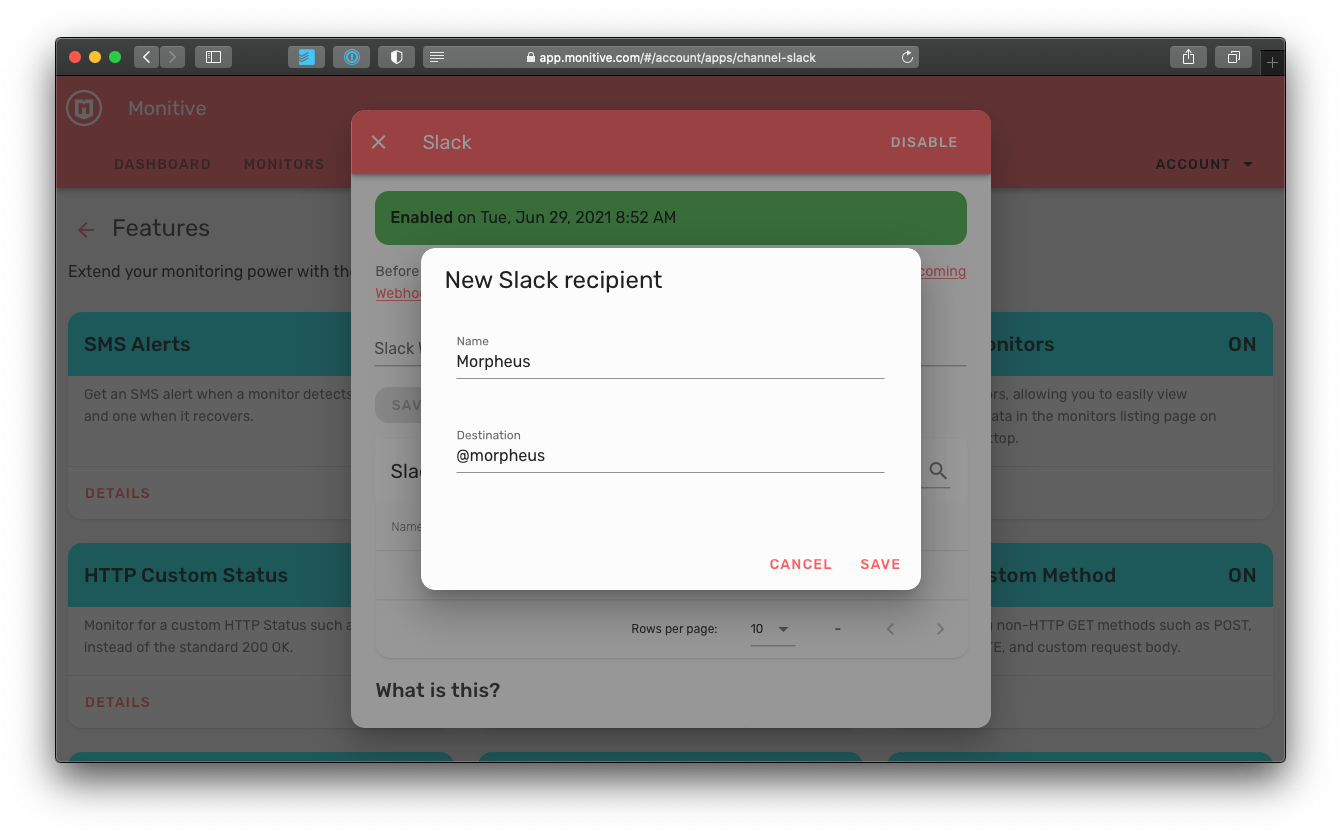The width and height of the screenshot is (1341, 836).
Task: Click the search magnifier in recipients table
Action: pyautogui.click(x=937, y=470)
